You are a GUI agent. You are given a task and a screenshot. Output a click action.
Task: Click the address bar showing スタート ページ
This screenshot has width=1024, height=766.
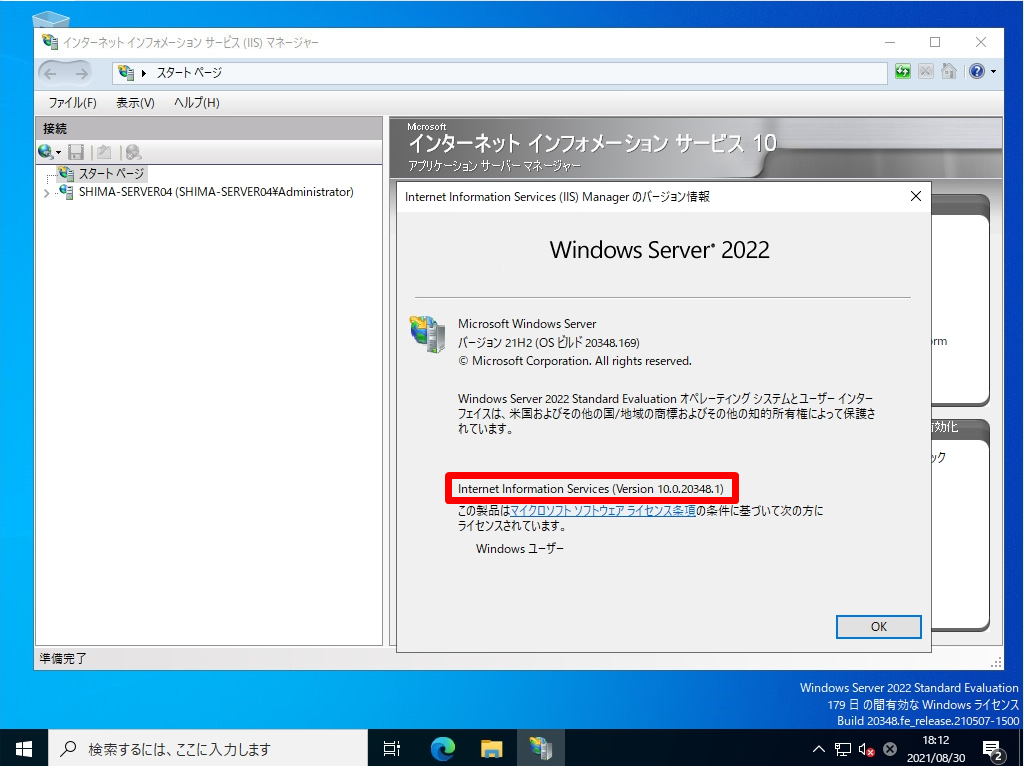tap(500, 72)
